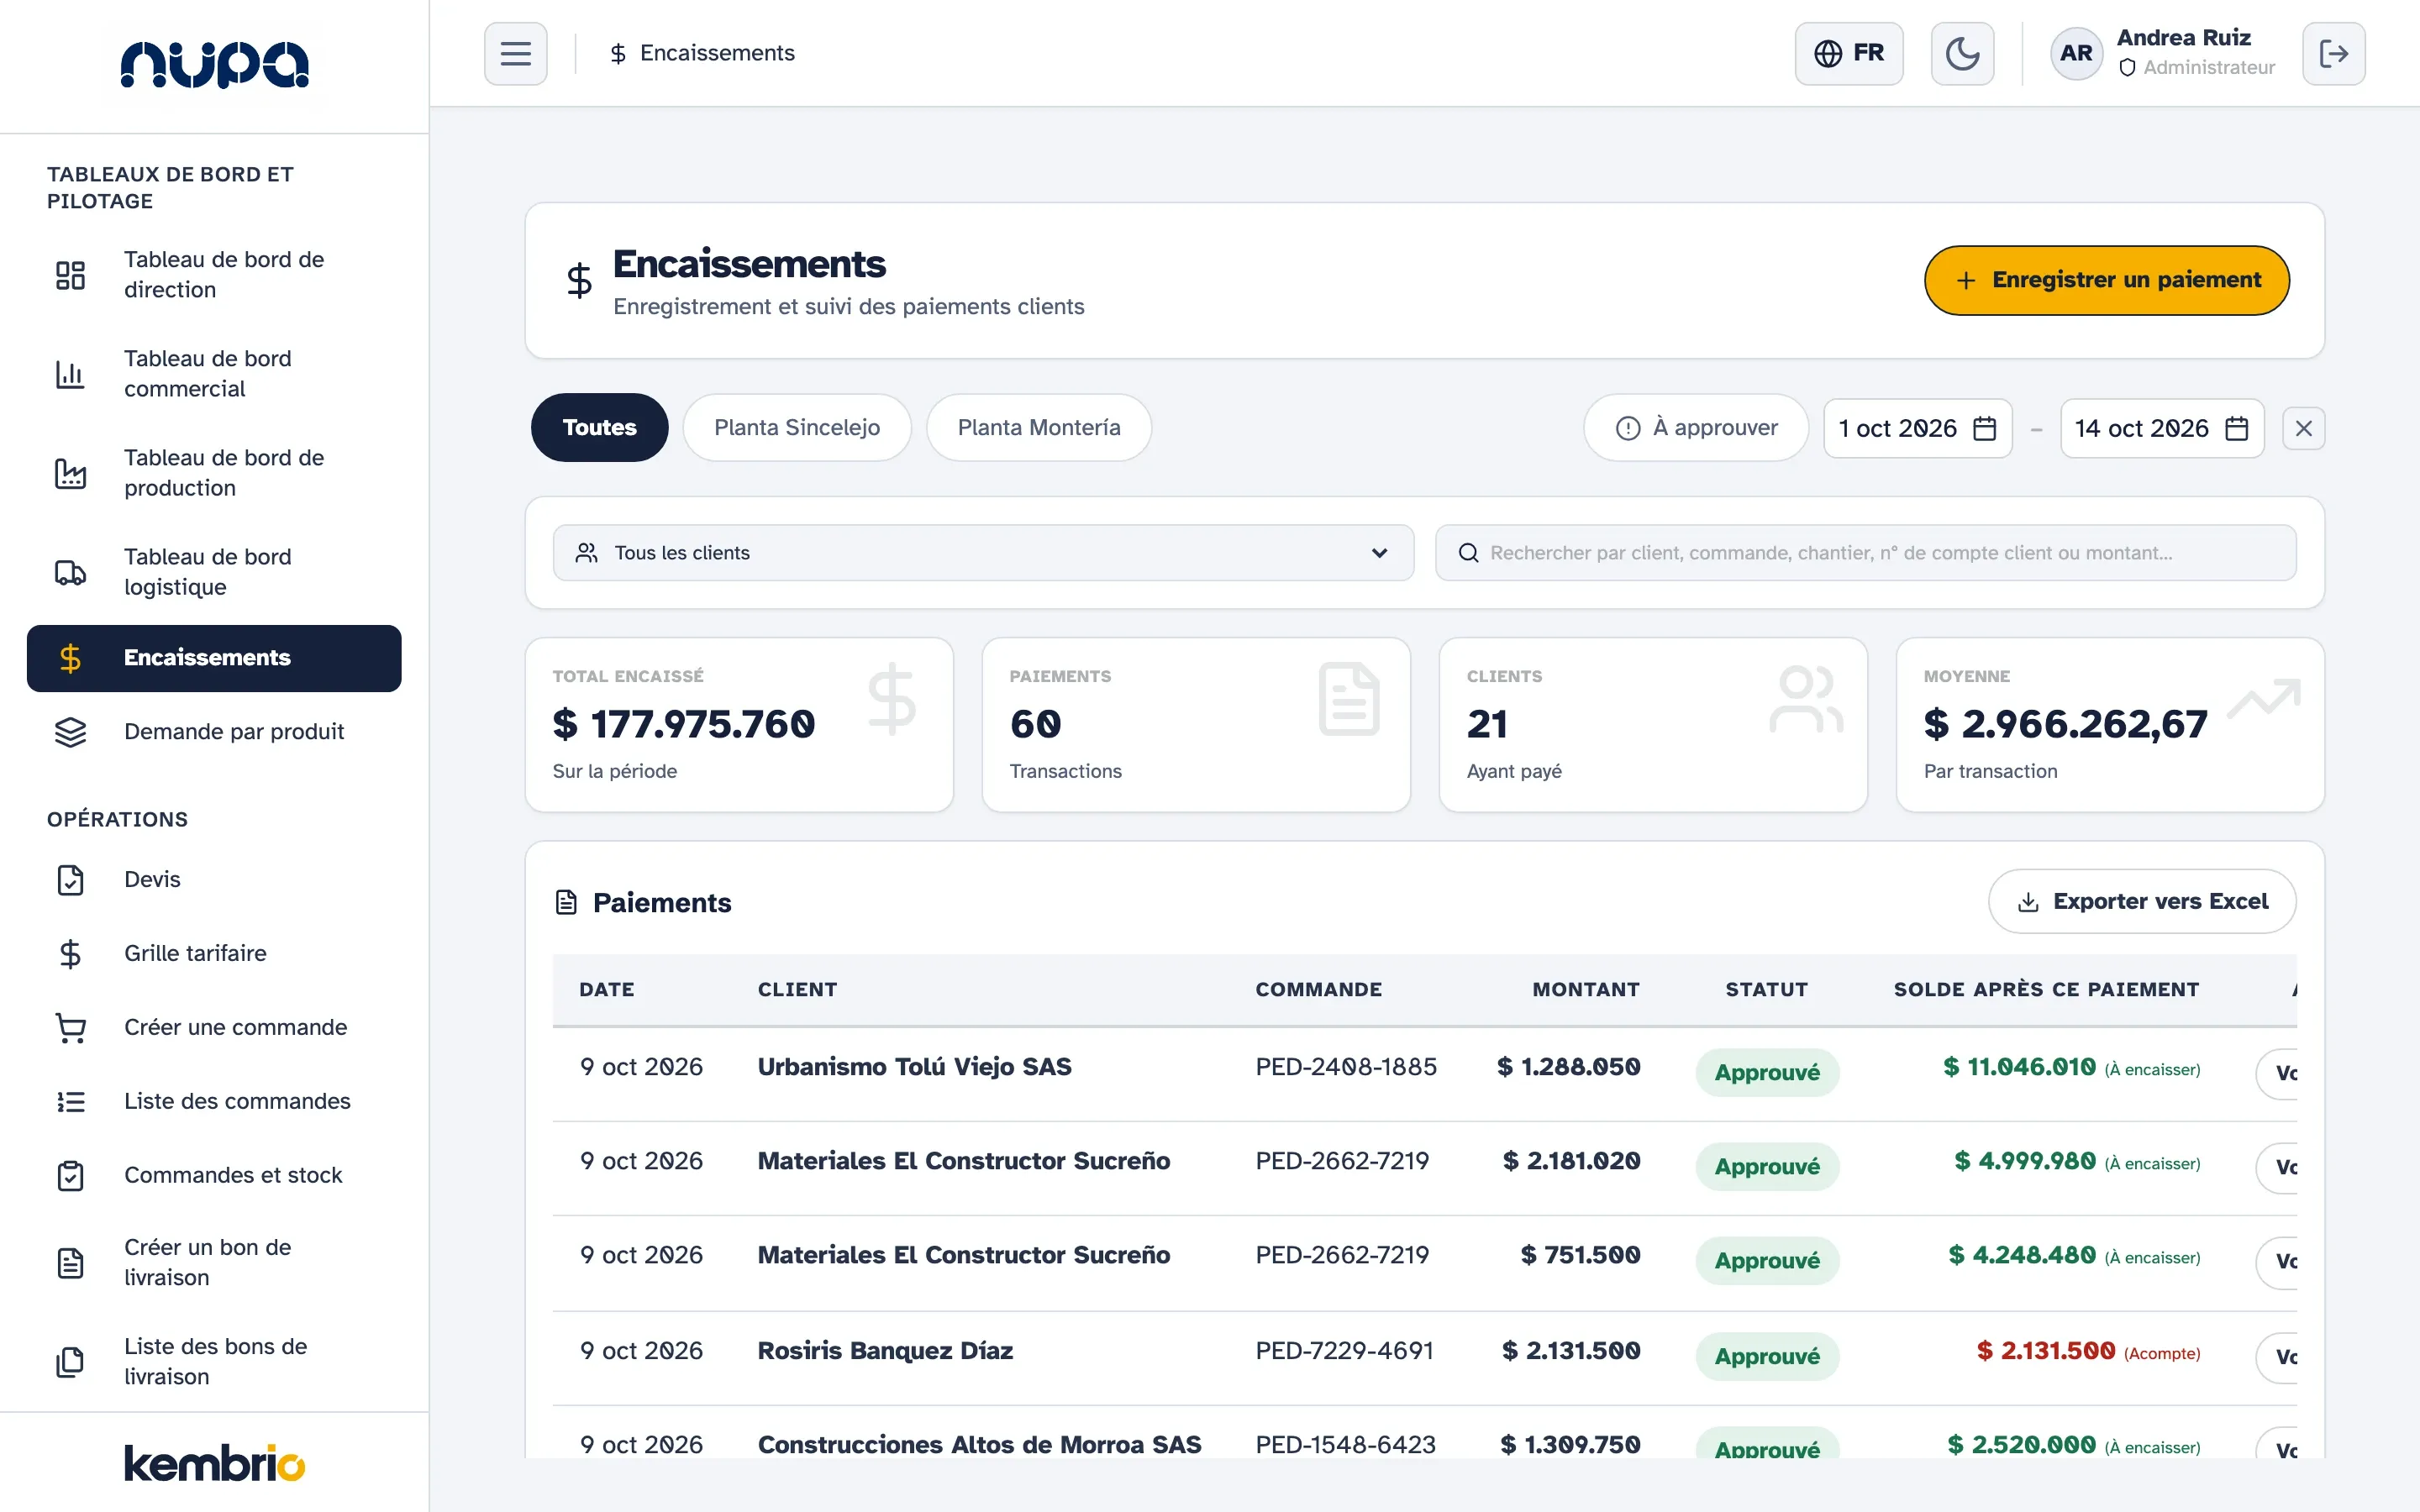
Task: Open Tableau de bord de direction
Action: point(214,275)
